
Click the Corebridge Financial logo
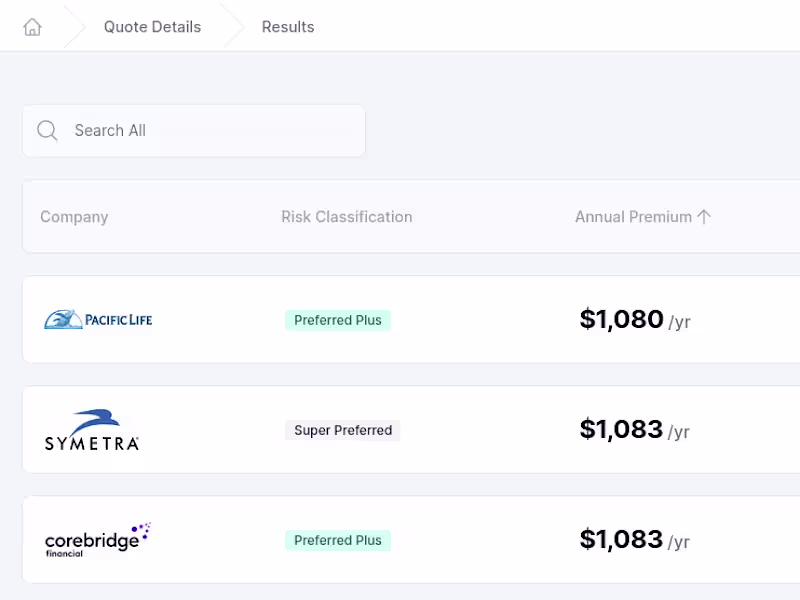[97, 540]
